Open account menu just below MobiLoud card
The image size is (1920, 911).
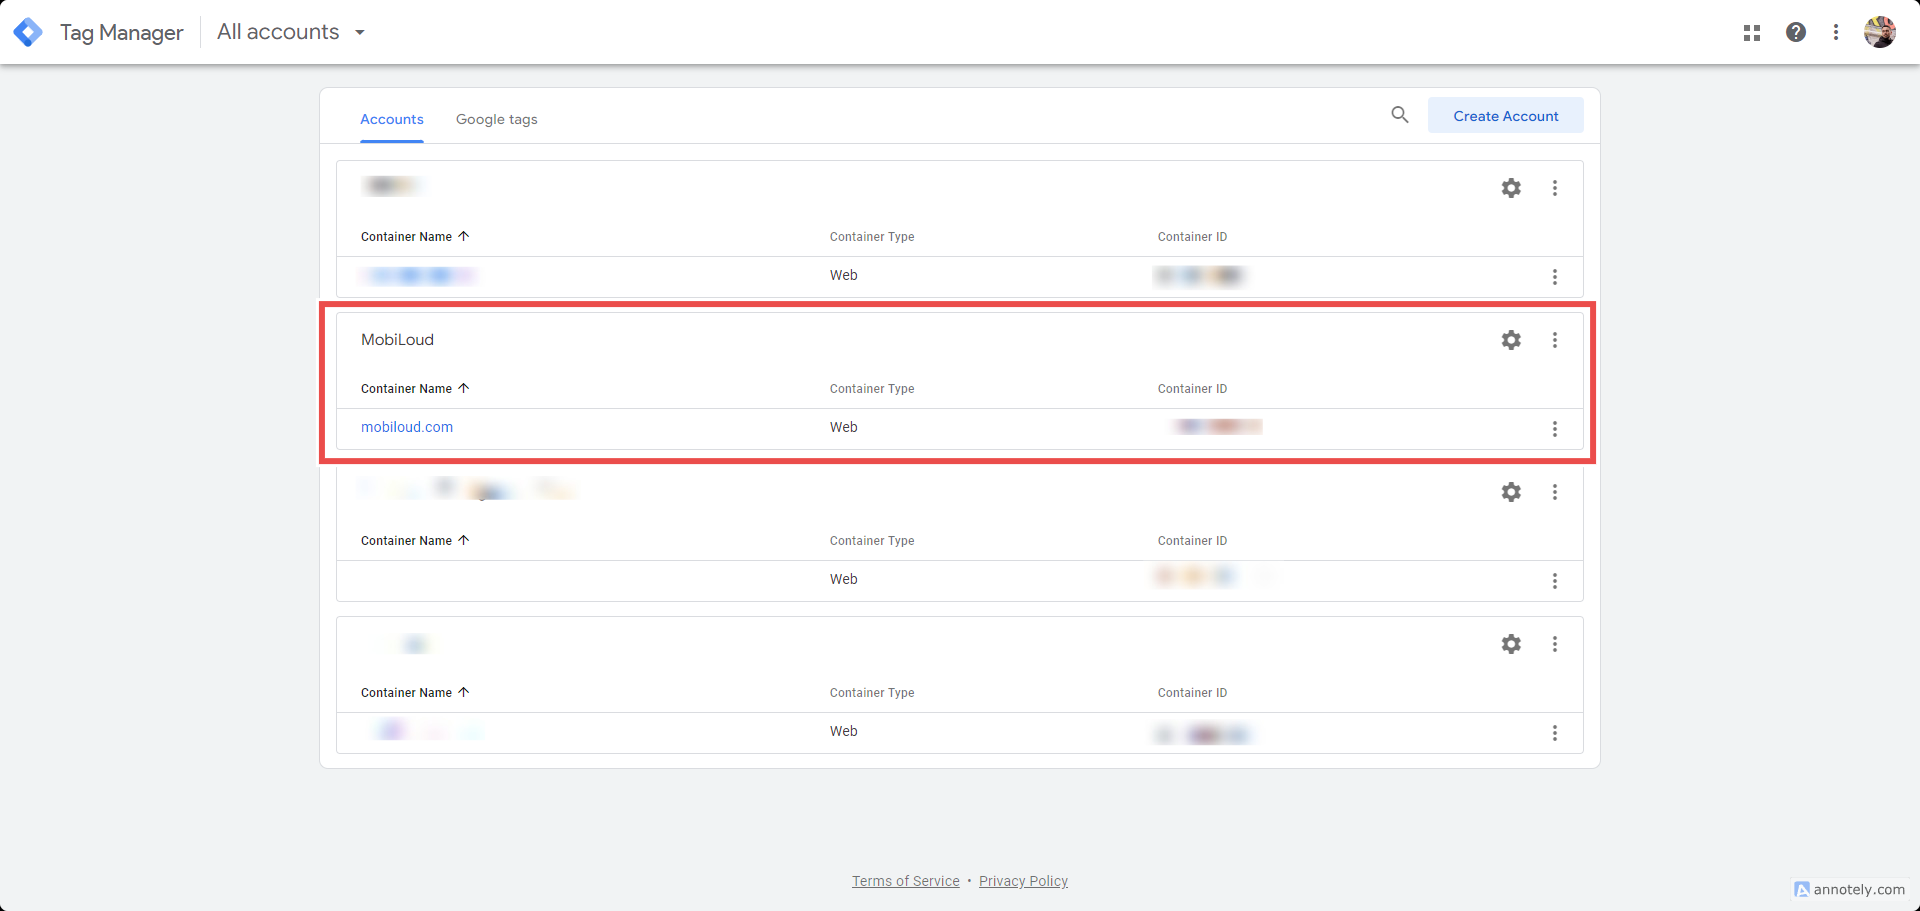(x=1555, y=492)
